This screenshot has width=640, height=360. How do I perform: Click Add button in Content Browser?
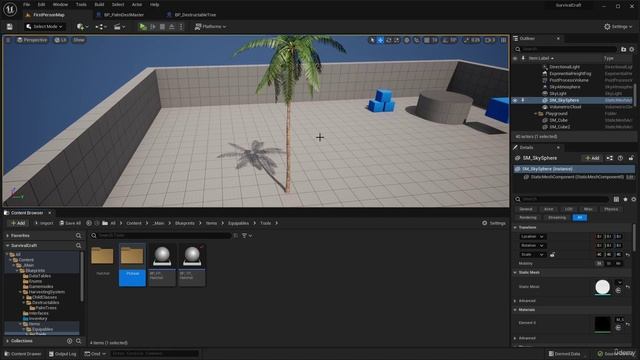pos(18,223)
